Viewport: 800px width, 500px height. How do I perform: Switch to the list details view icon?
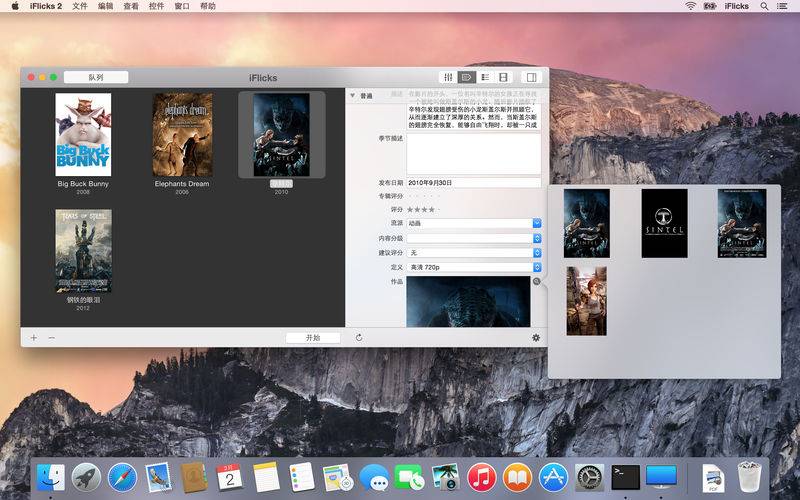(x=485, y=77)
